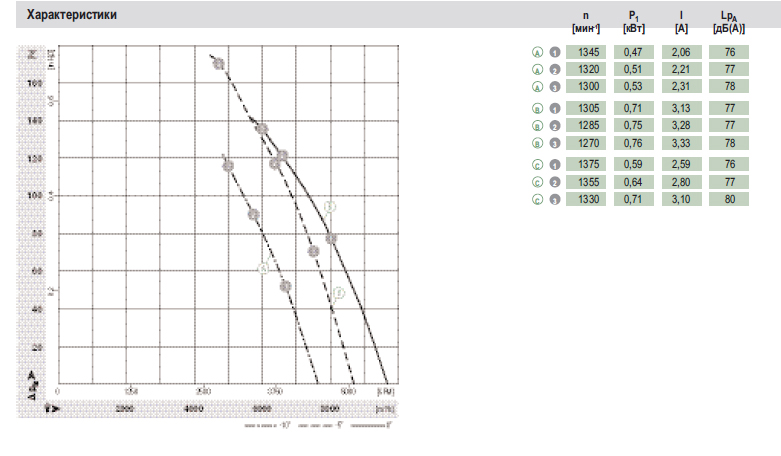This screenshot has width=781, height=456.
Task: Click the current cell with value 2,59
Action: pos(680,163)
